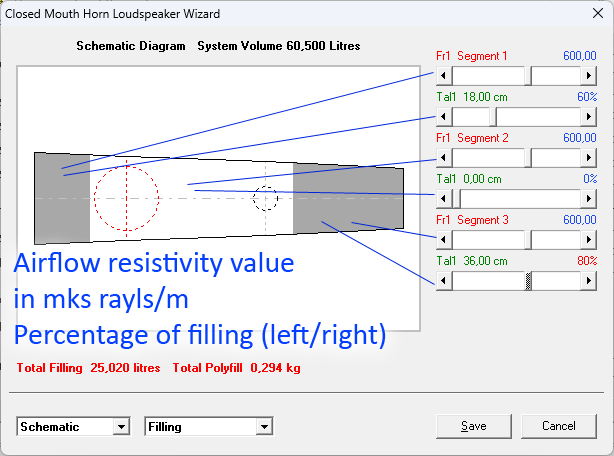Image resolution: width=614 pixels, height=456 pixels.
Task: Open the Filling mode dropdown
Action: tap(264, 427)
